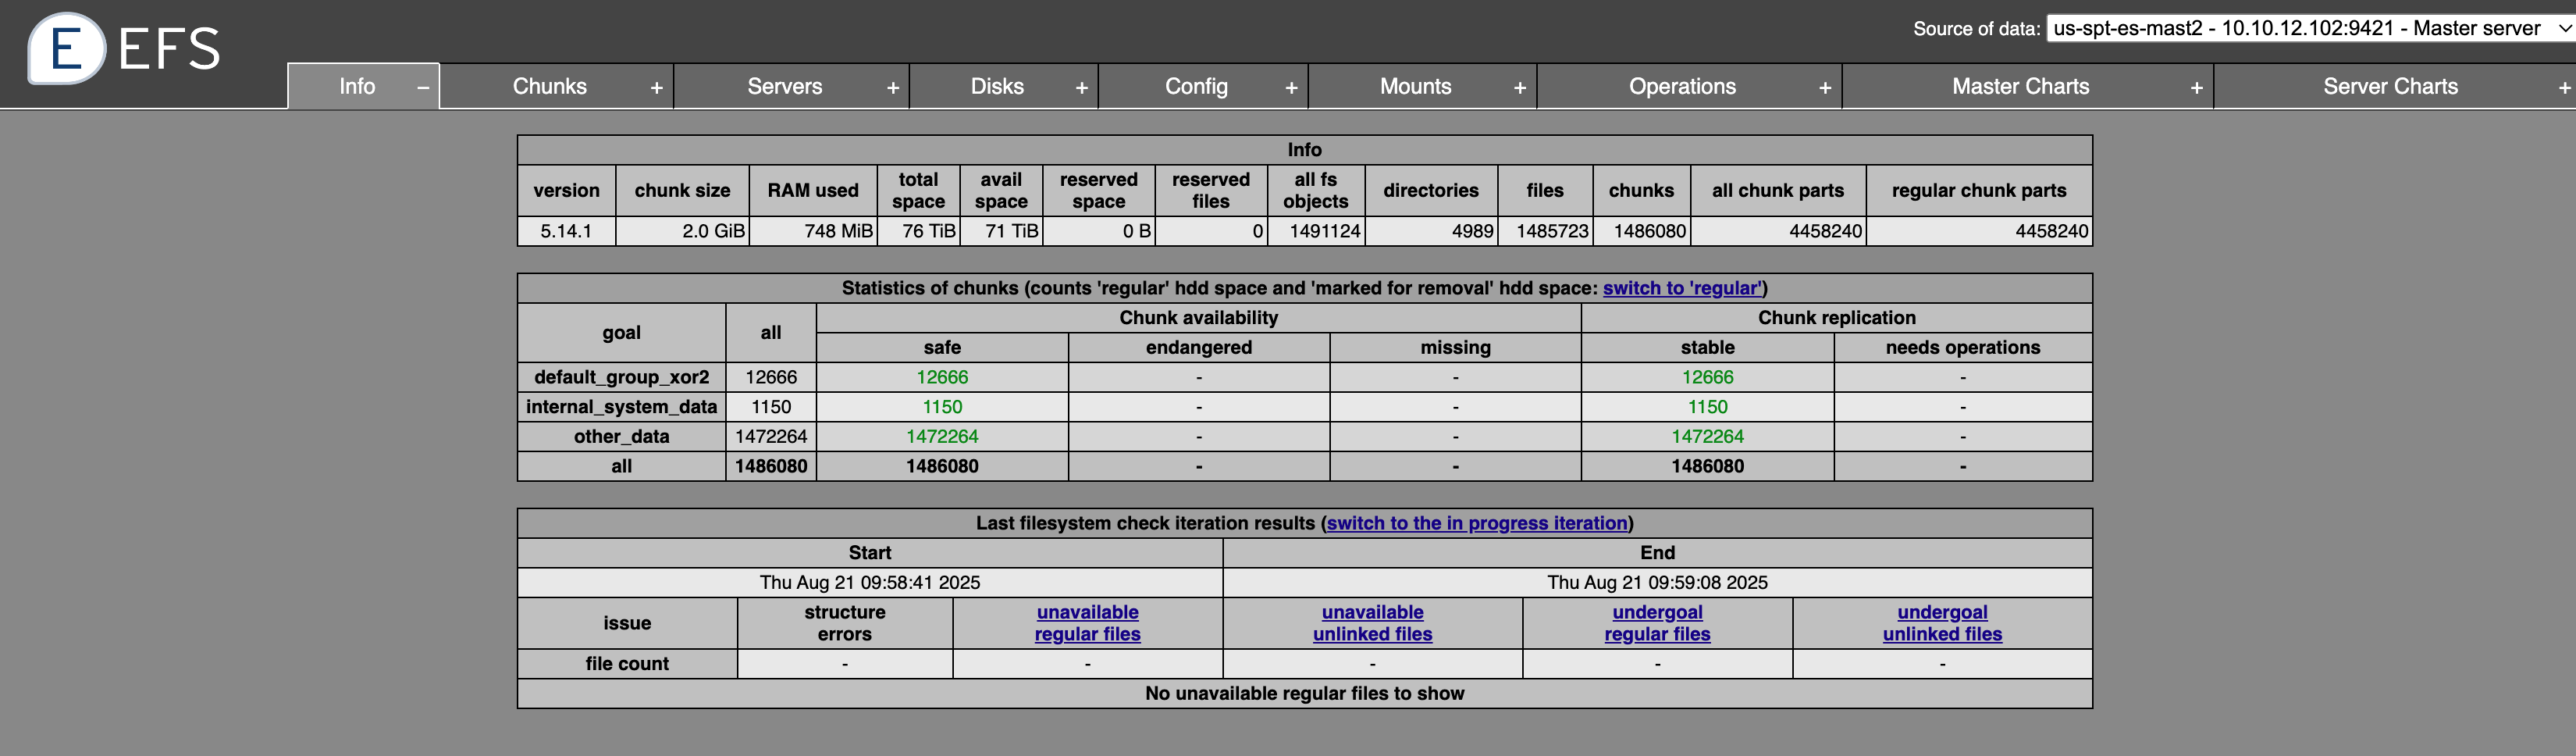The height and width of the screenshot is (756, 2576).
Task: Switch to the Chunks tab
Action: tap(549, 86)
